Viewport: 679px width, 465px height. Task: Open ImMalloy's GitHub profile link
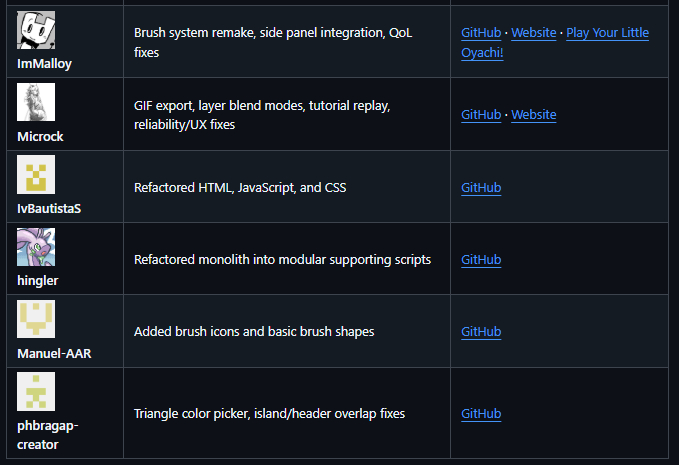pos(481,33)
